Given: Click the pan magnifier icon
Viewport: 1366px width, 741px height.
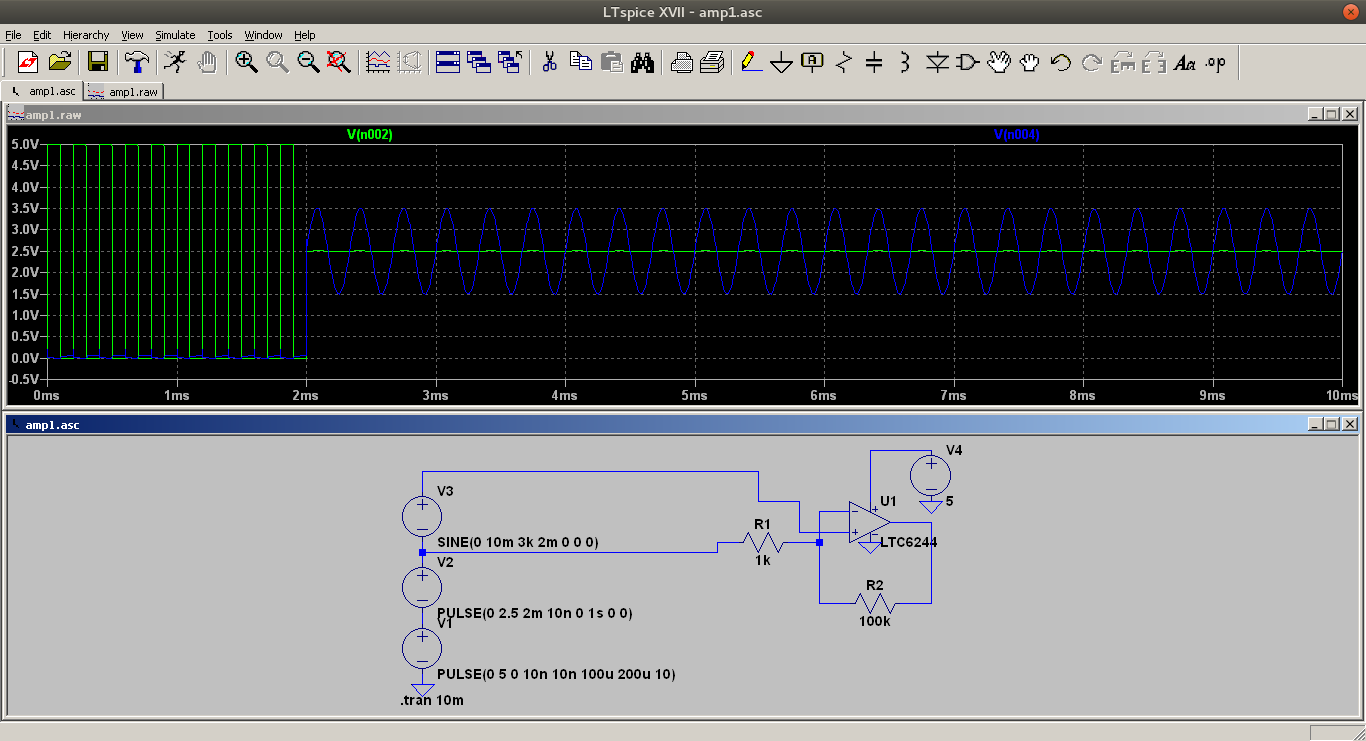Looking at the screenshot, I should [x=277, y=62].
